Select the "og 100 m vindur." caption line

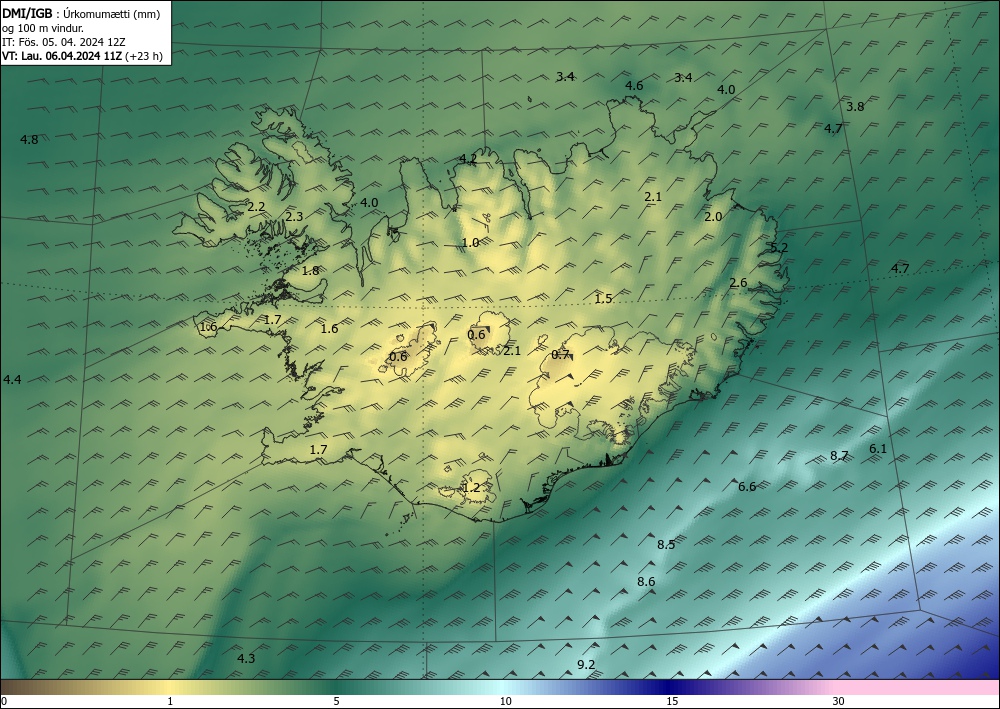(42, 28)
